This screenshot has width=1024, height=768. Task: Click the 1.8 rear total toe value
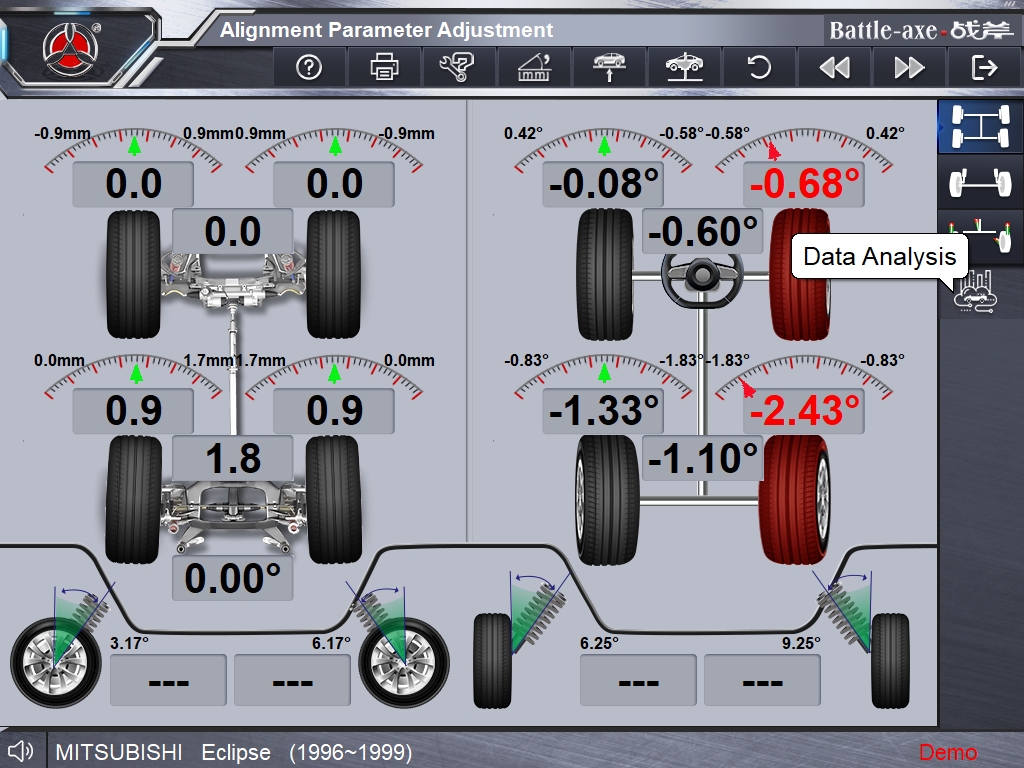pos(232,458)
